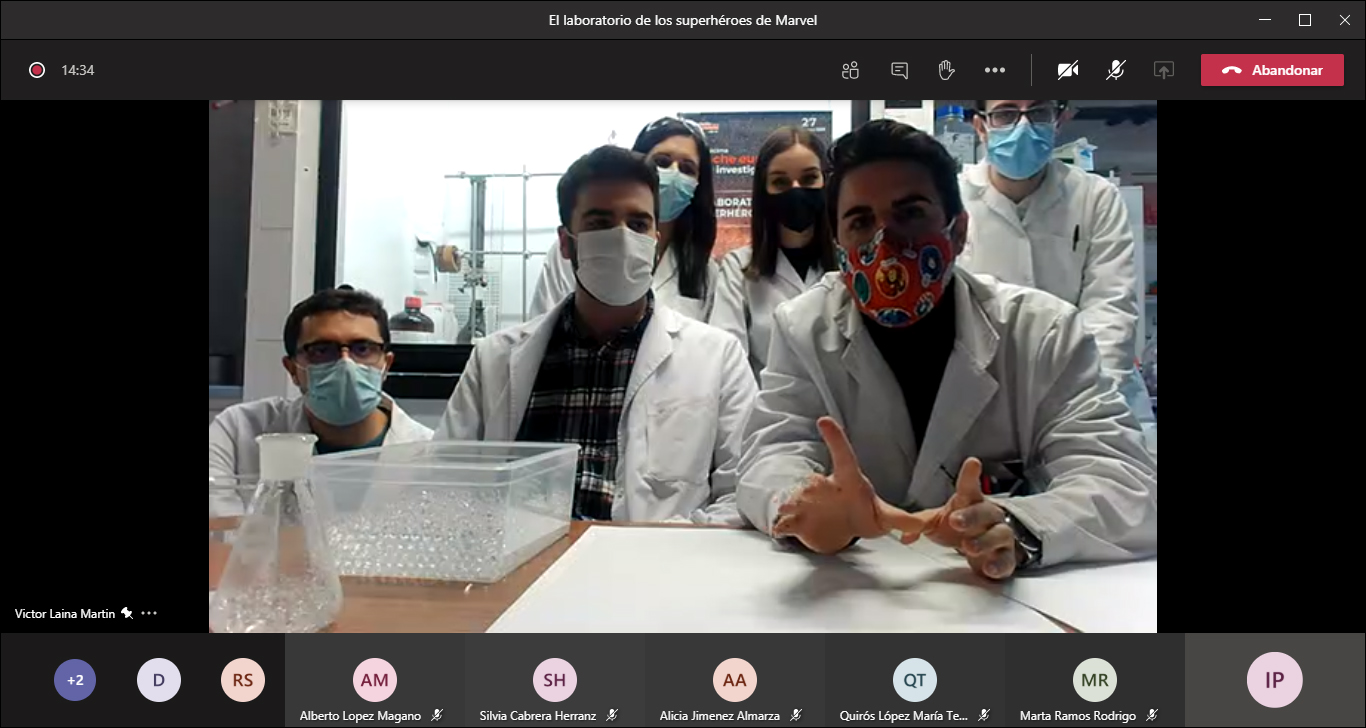Open the participants panel icon

[x=851, y=70]
